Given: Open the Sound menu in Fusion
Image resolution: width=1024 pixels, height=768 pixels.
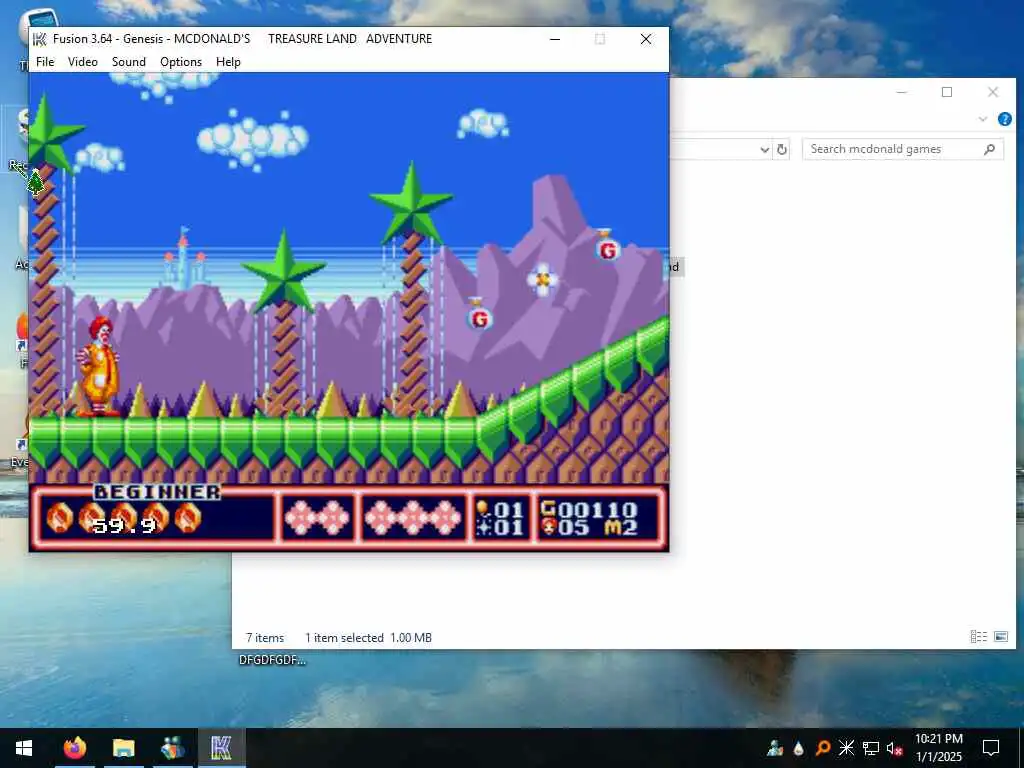Looking at the screenshot, I should 129,61.
